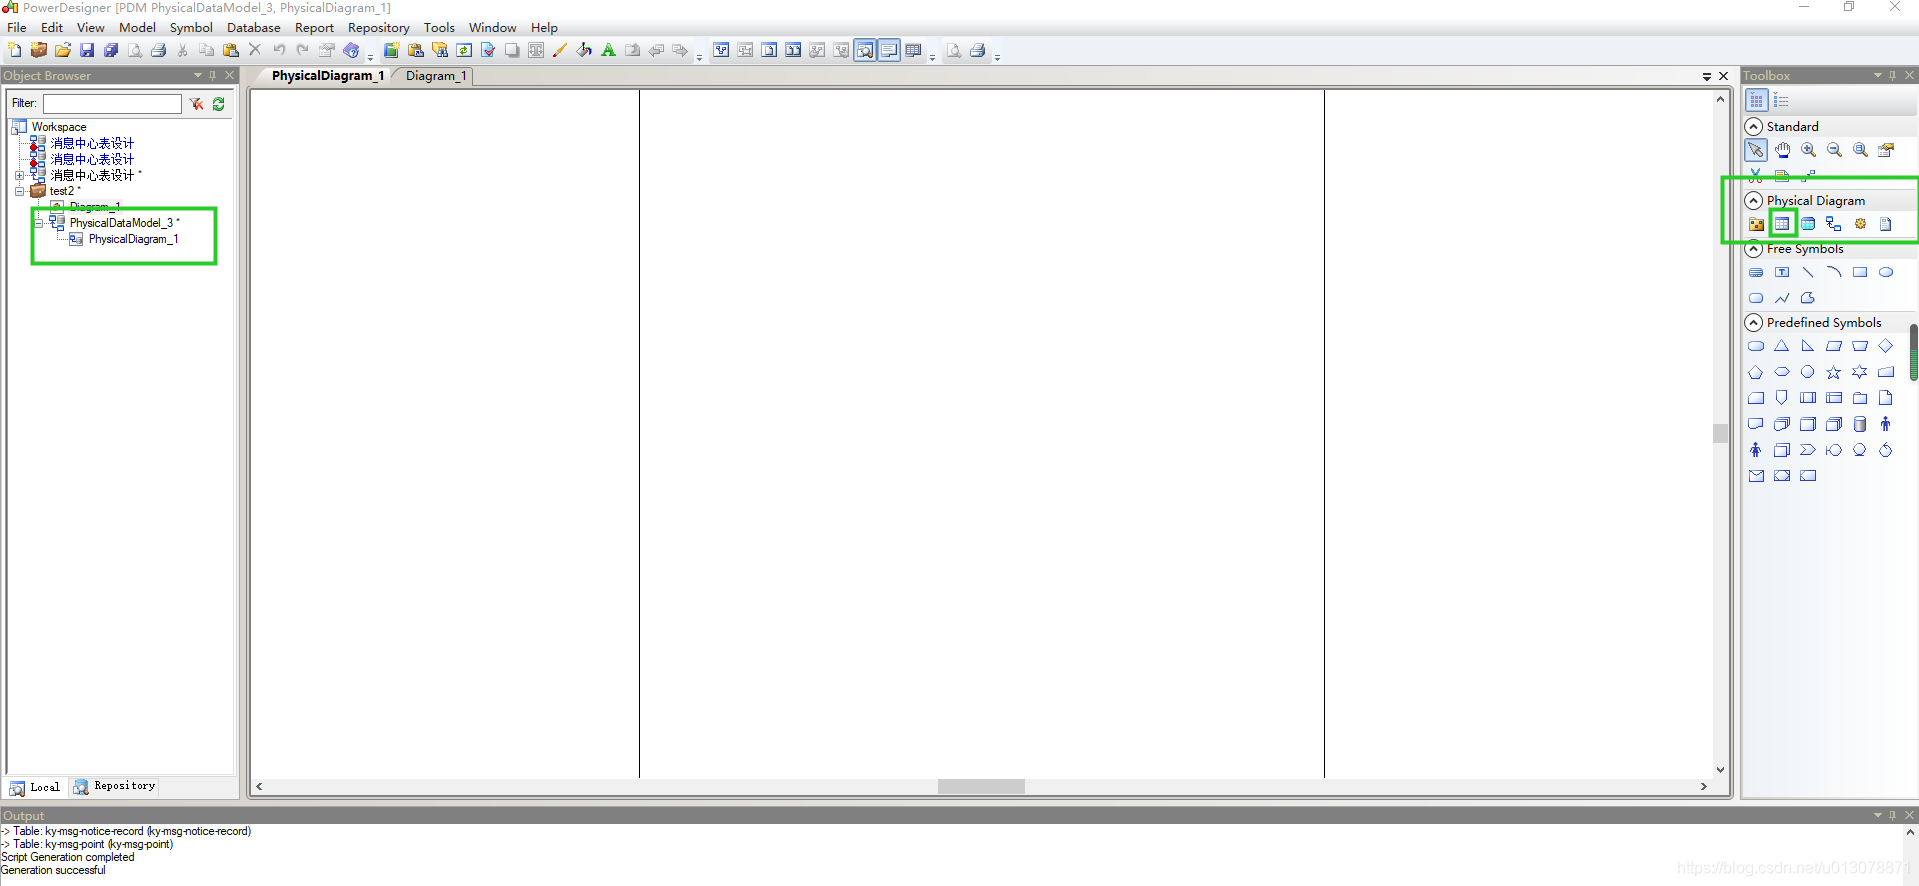Collapse the test2 project node
1919x886 pixels.
pos(19,191)
